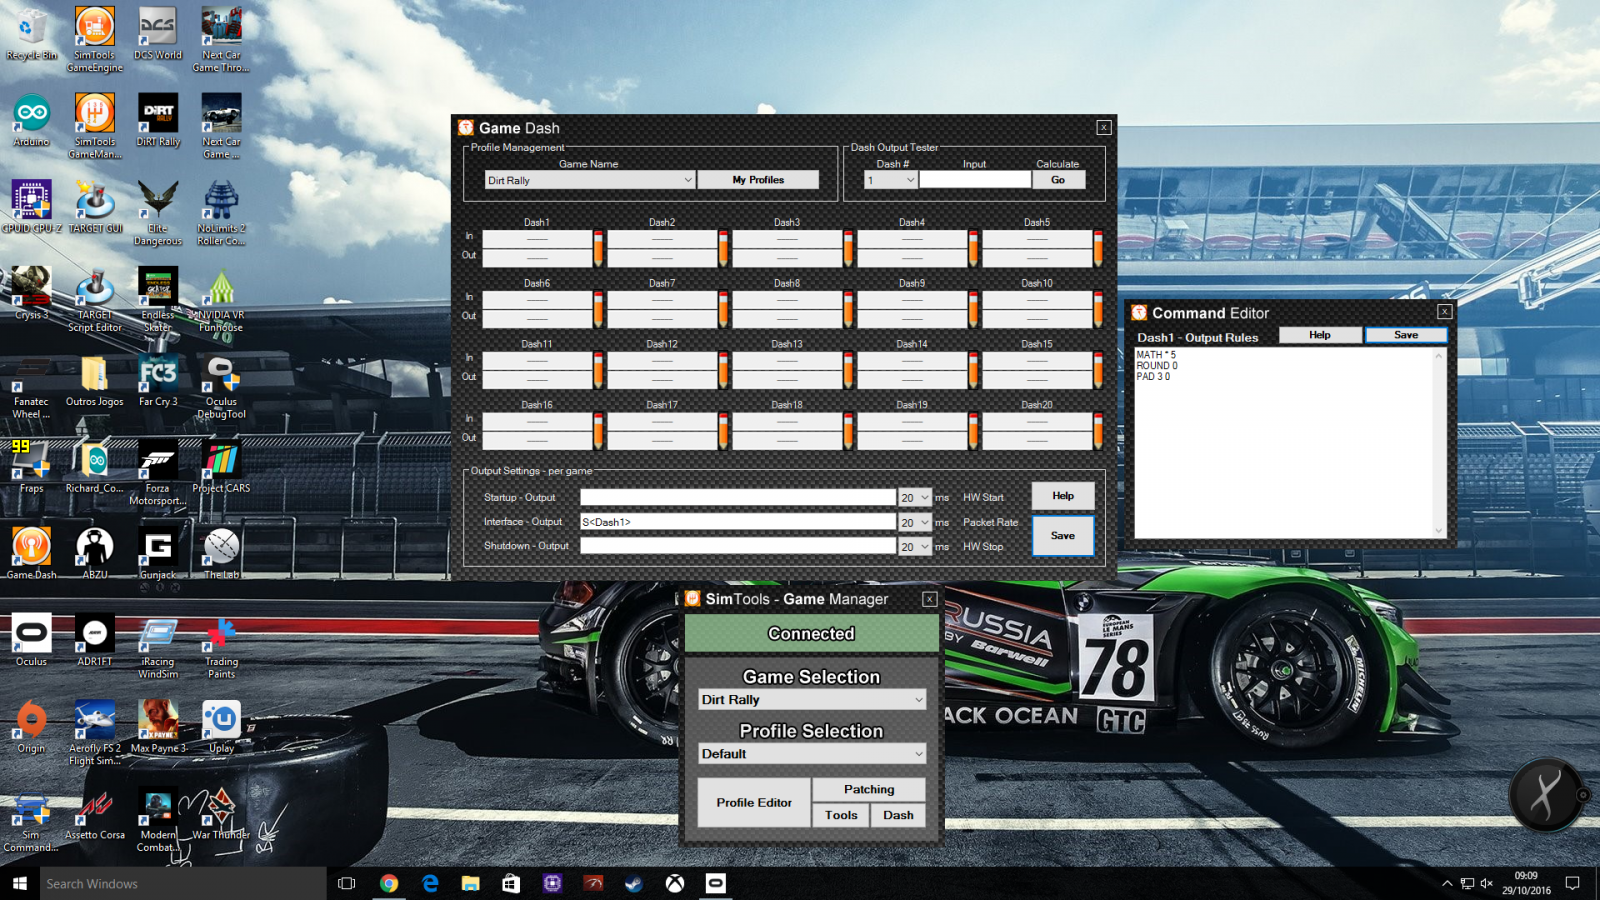Launch SimTools GameManager desktop shortcut
This screenshot has height=900, width=1600.
(94, 125)
